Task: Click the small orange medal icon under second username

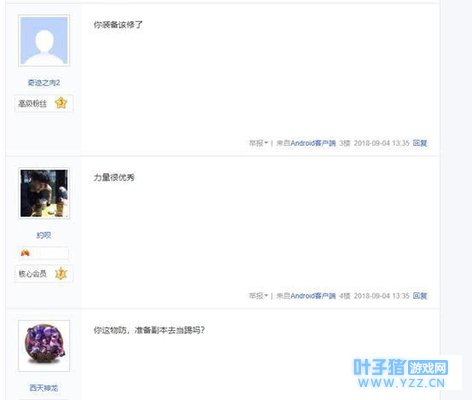Action: 25,253
